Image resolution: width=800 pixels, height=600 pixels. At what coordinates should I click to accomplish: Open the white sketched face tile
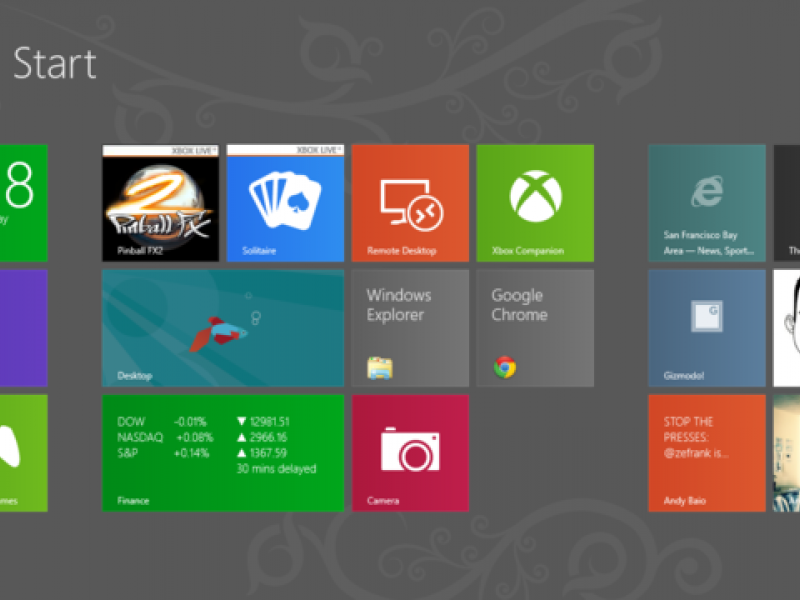pyautogui.click(x=787, y=328)
